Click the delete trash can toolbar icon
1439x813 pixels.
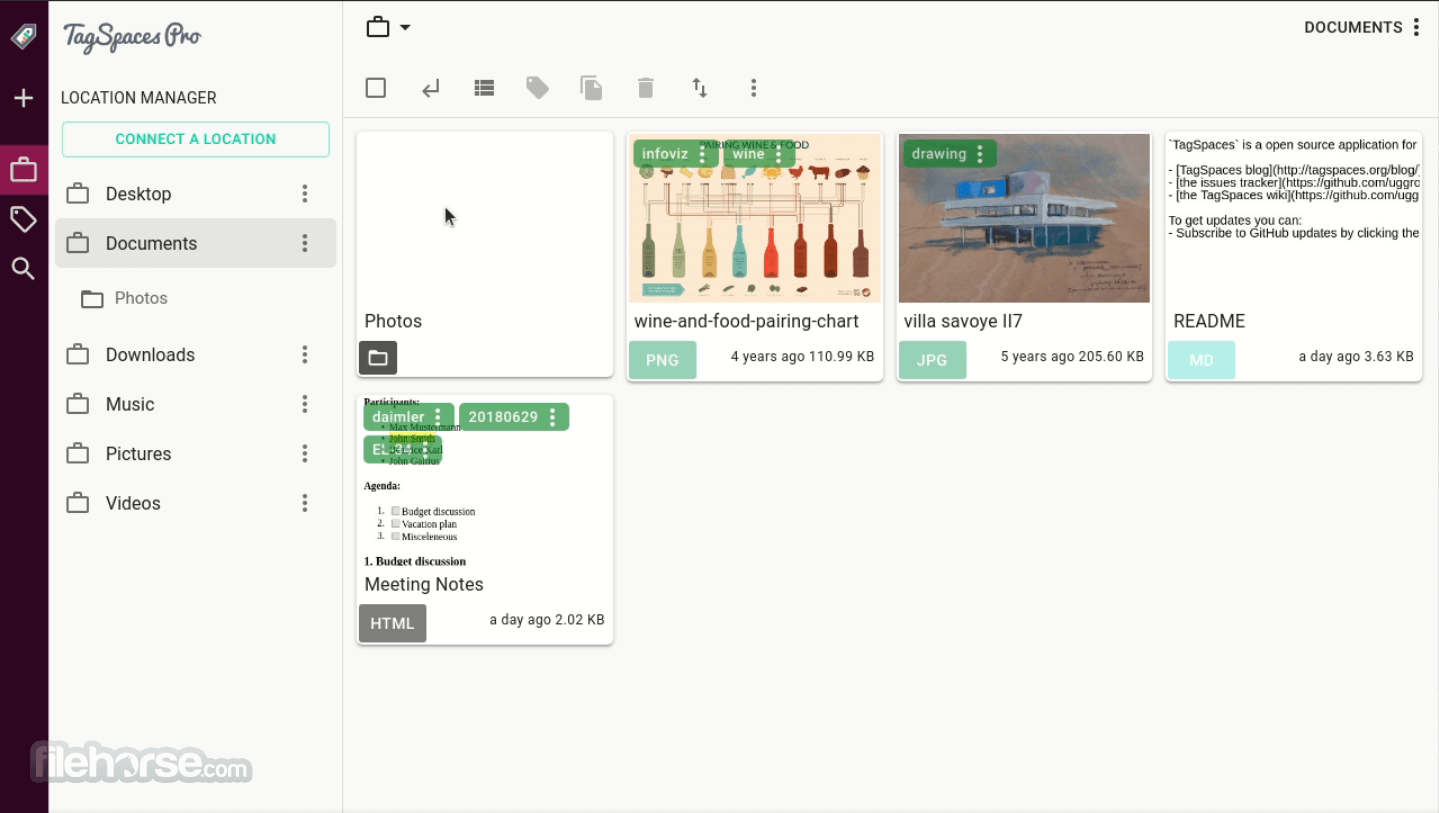point(646,88)
